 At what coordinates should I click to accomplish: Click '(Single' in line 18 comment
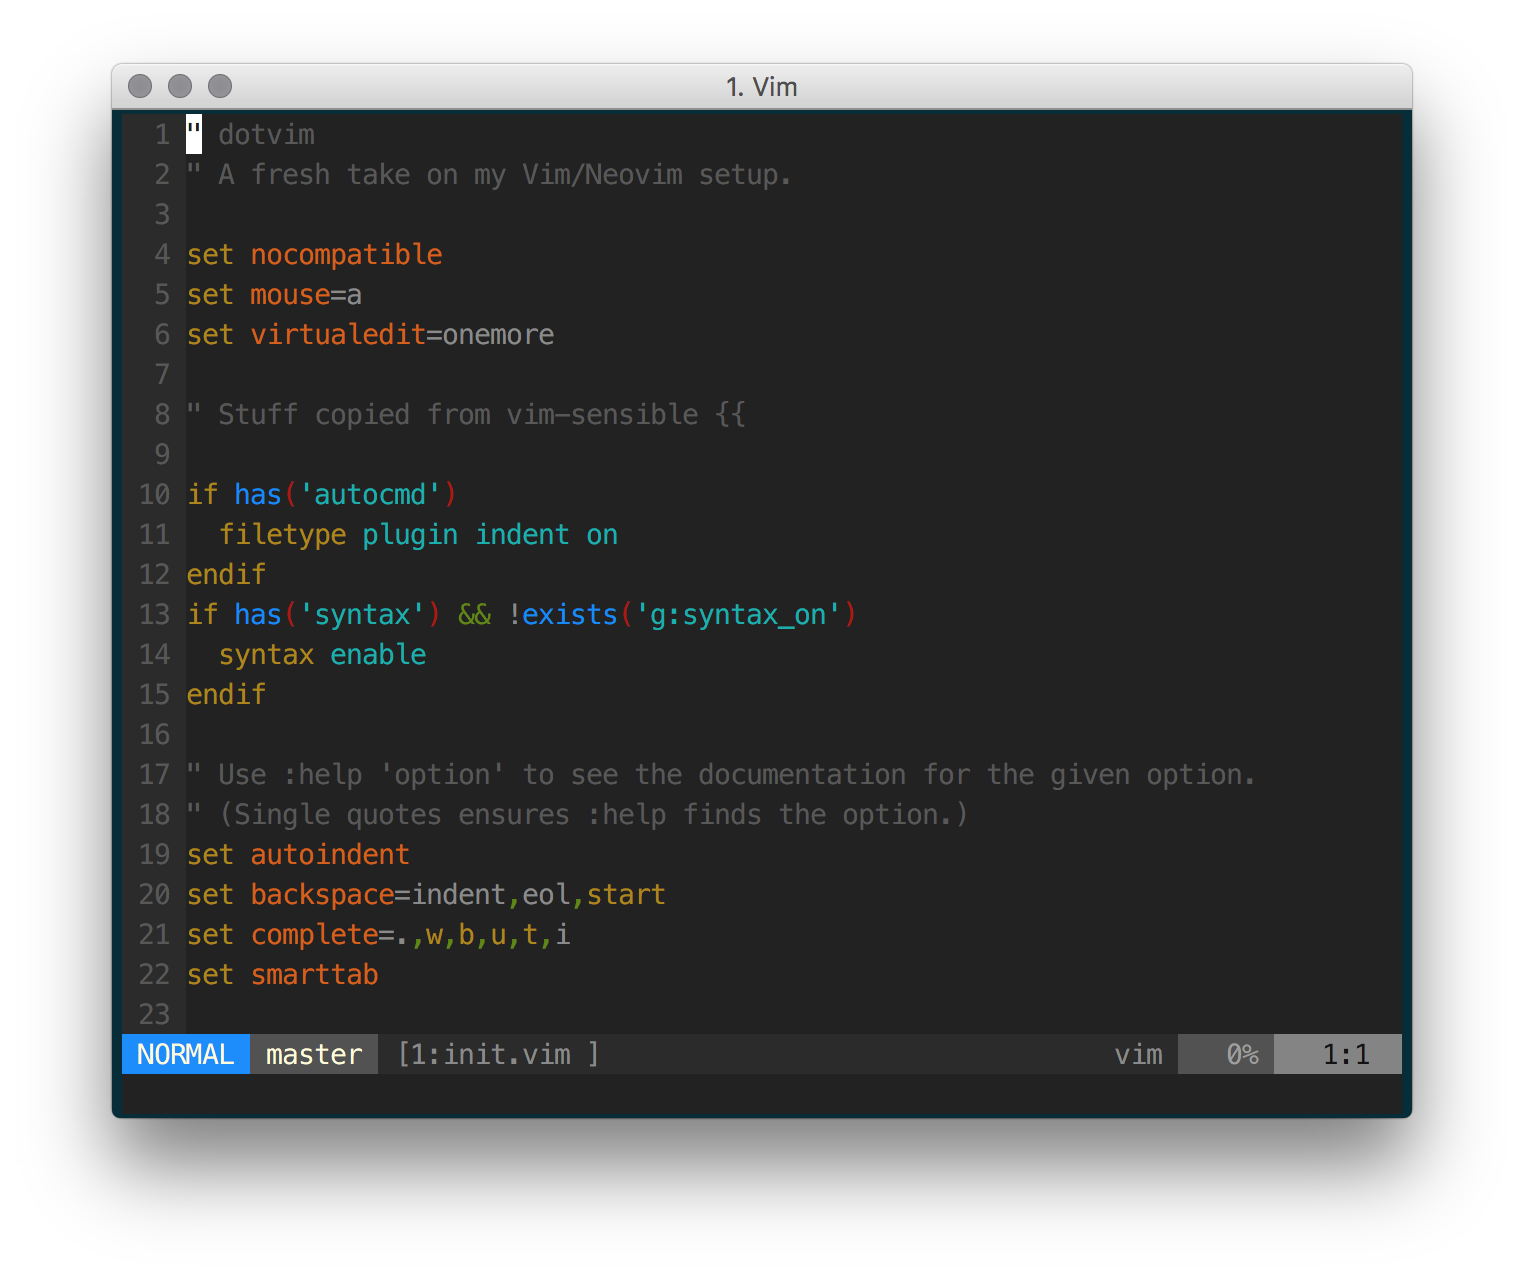[x=274, y=814]
